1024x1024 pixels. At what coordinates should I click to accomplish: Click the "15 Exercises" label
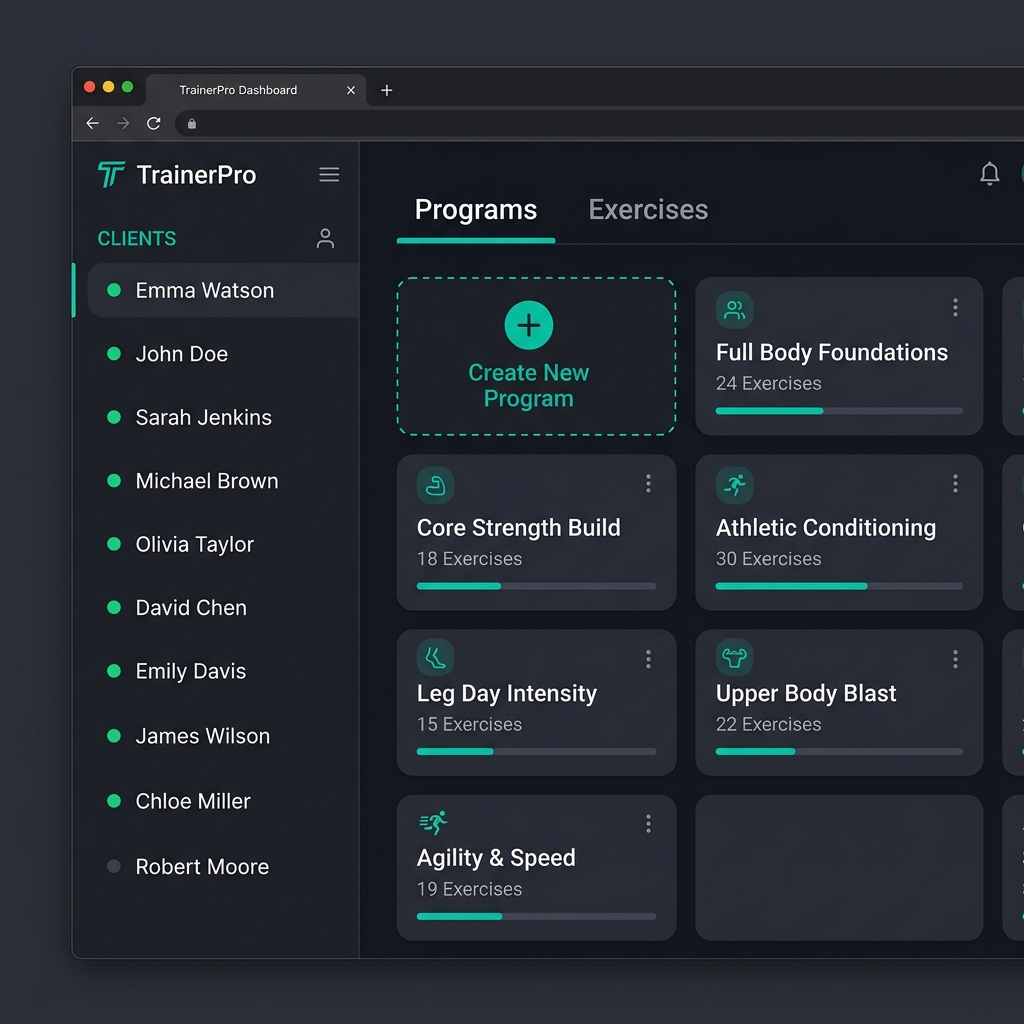(469, 724)
